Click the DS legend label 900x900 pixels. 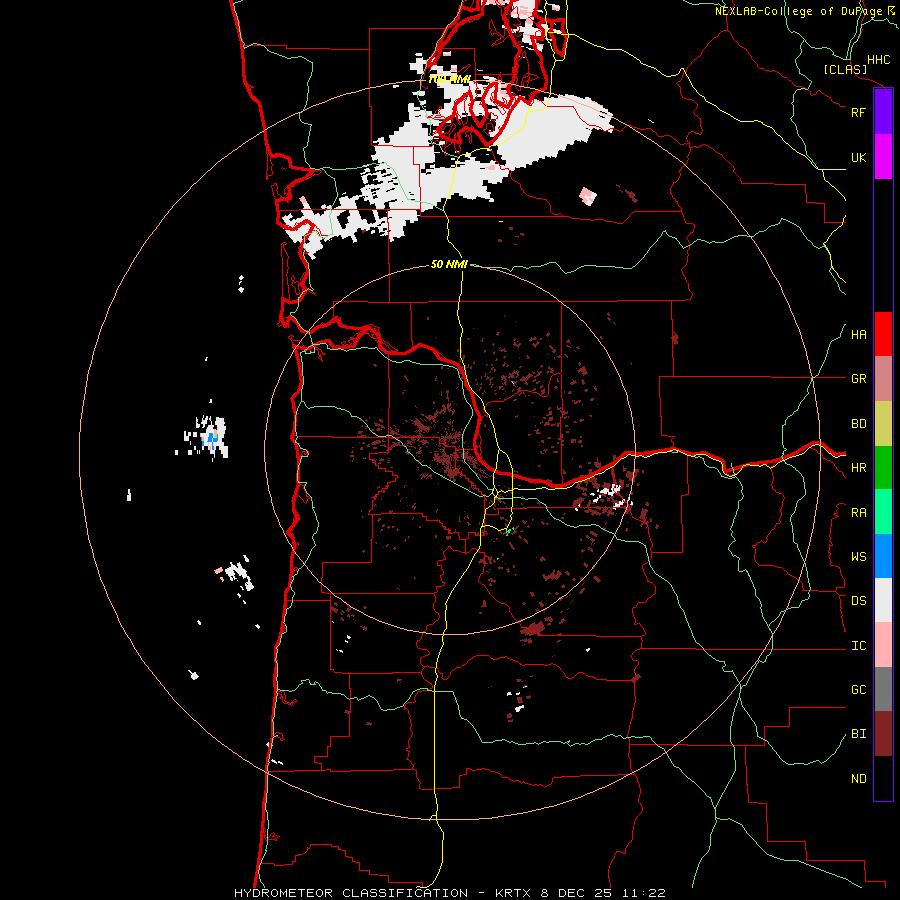[x=858, y=601]
